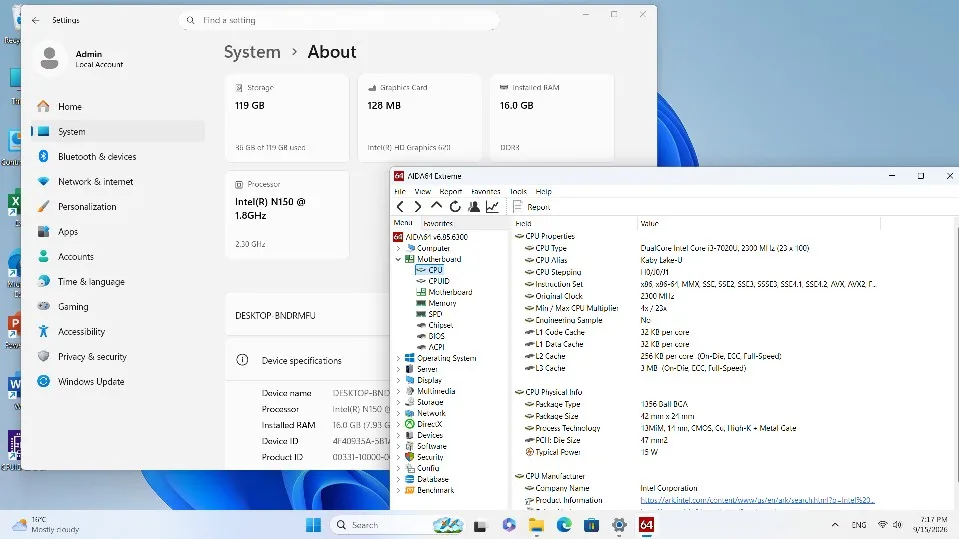This screenshot has height=539, width=959.
Task: Open the View menu in AIDA64
Action: click(423, 191)
